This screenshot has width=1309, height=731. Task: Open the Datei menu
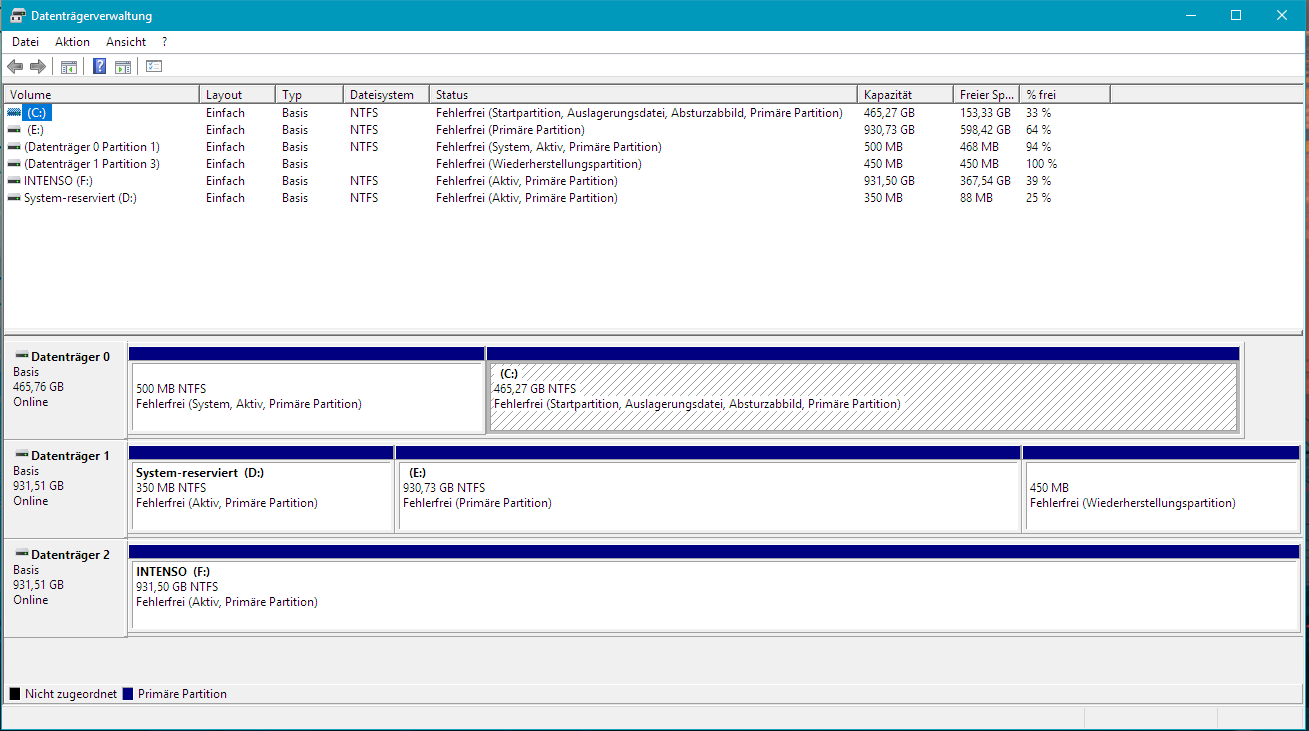pos(25,42)
